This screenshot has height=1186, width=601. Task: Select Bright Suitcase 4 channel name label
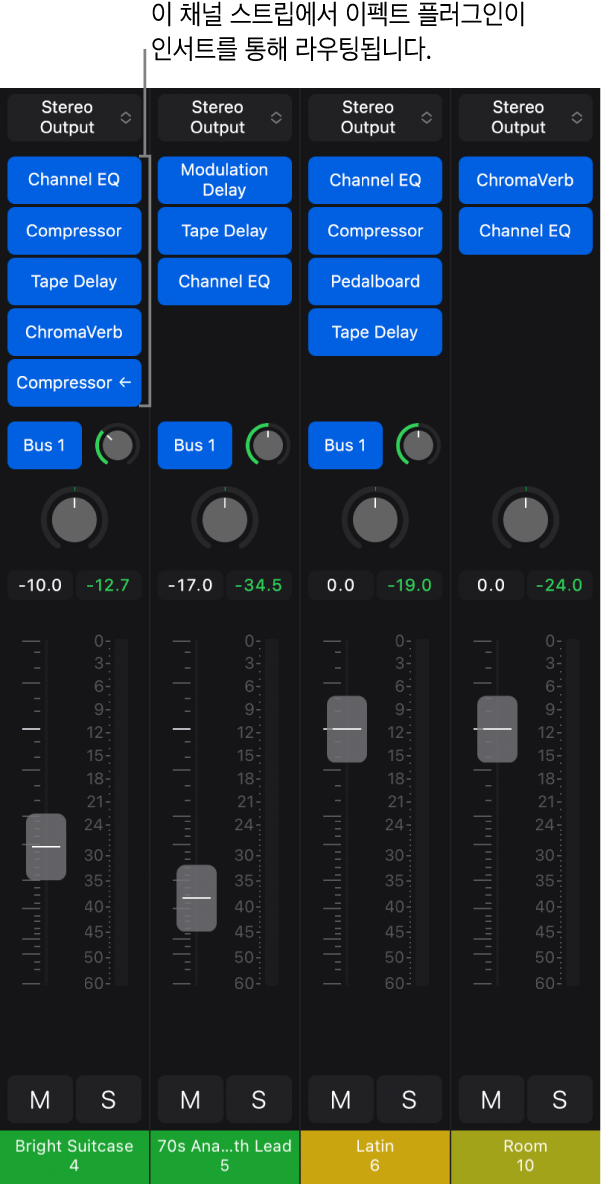(74, 1157)
